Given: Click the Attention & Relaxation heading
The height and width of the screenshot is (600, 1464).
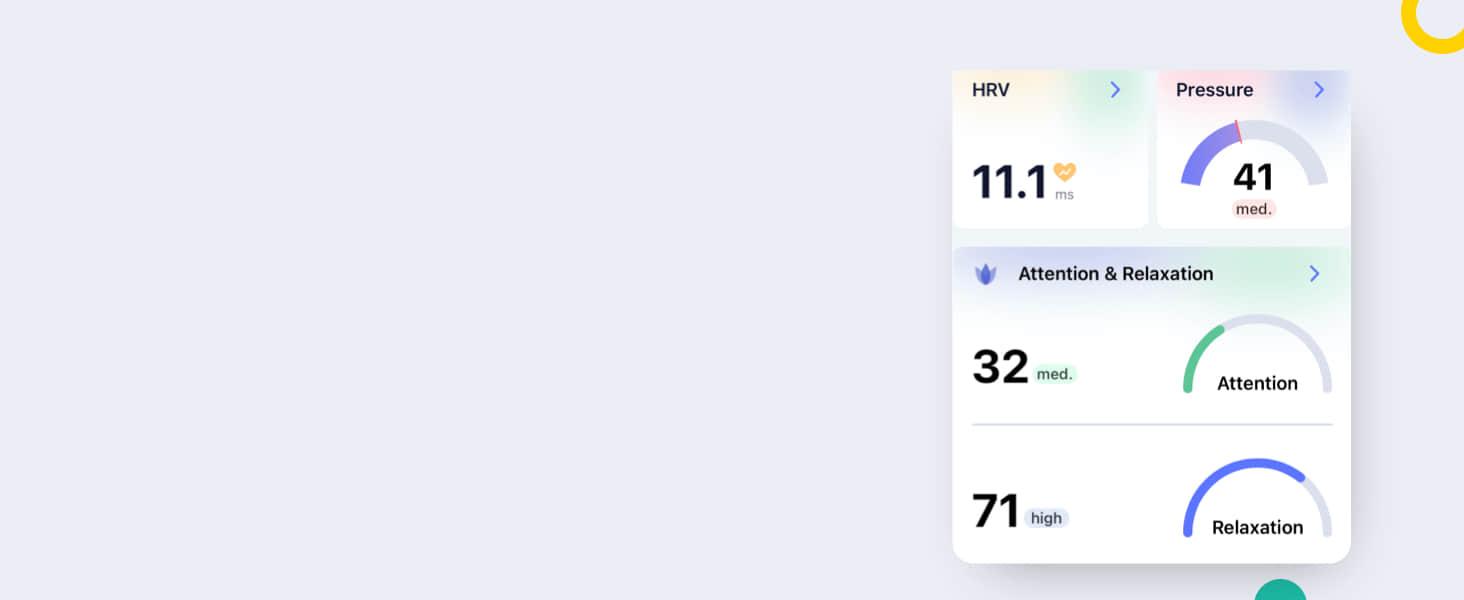Looking at the screenshot, I should pyautogui.click(x=1115, y=274).
